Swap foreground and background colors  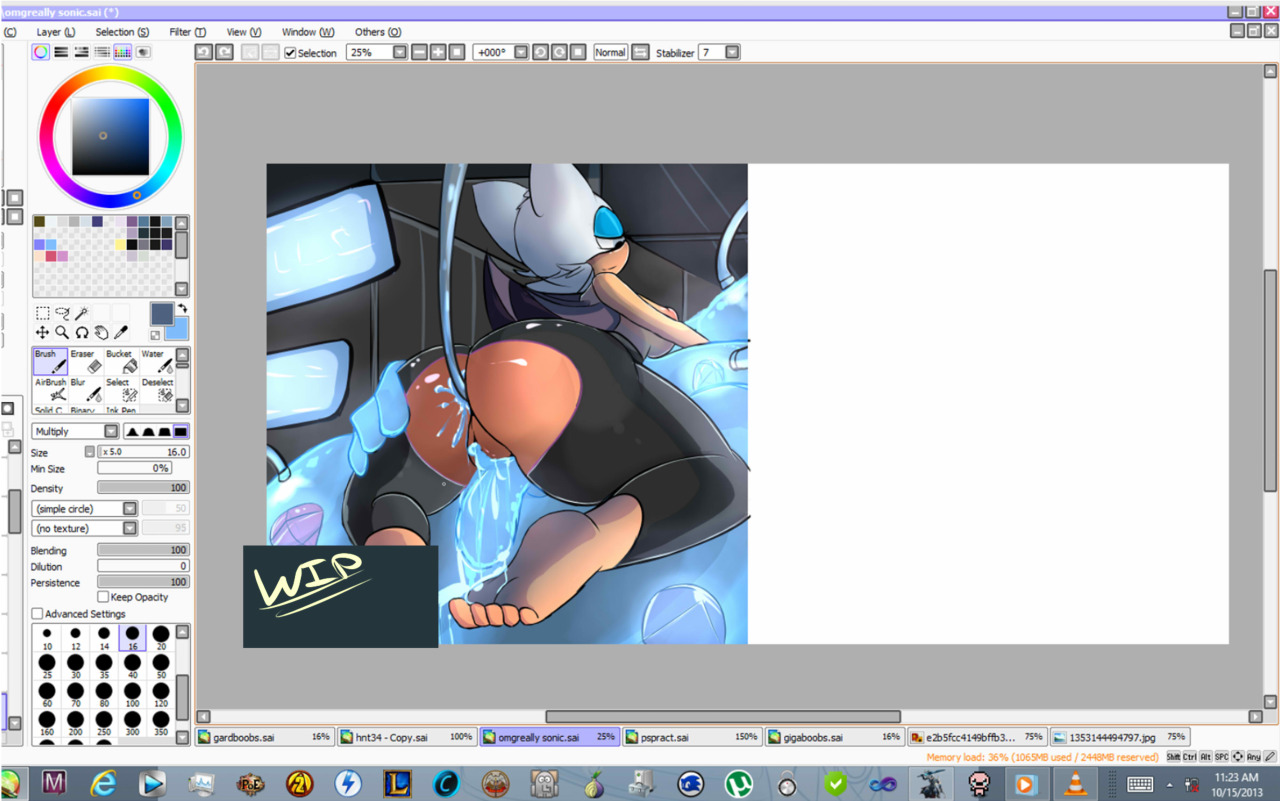point(182,308)
